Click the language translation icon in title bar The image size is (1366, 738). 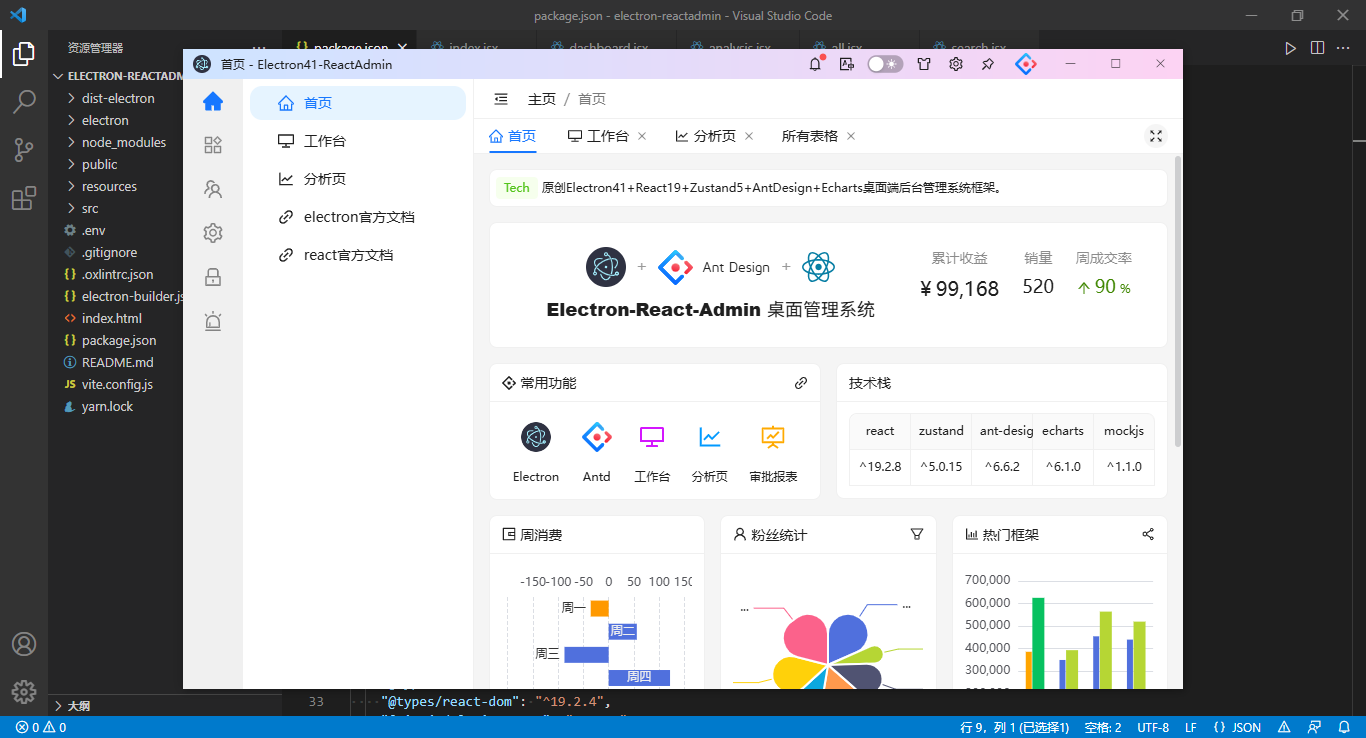click(x=847, y=64)
